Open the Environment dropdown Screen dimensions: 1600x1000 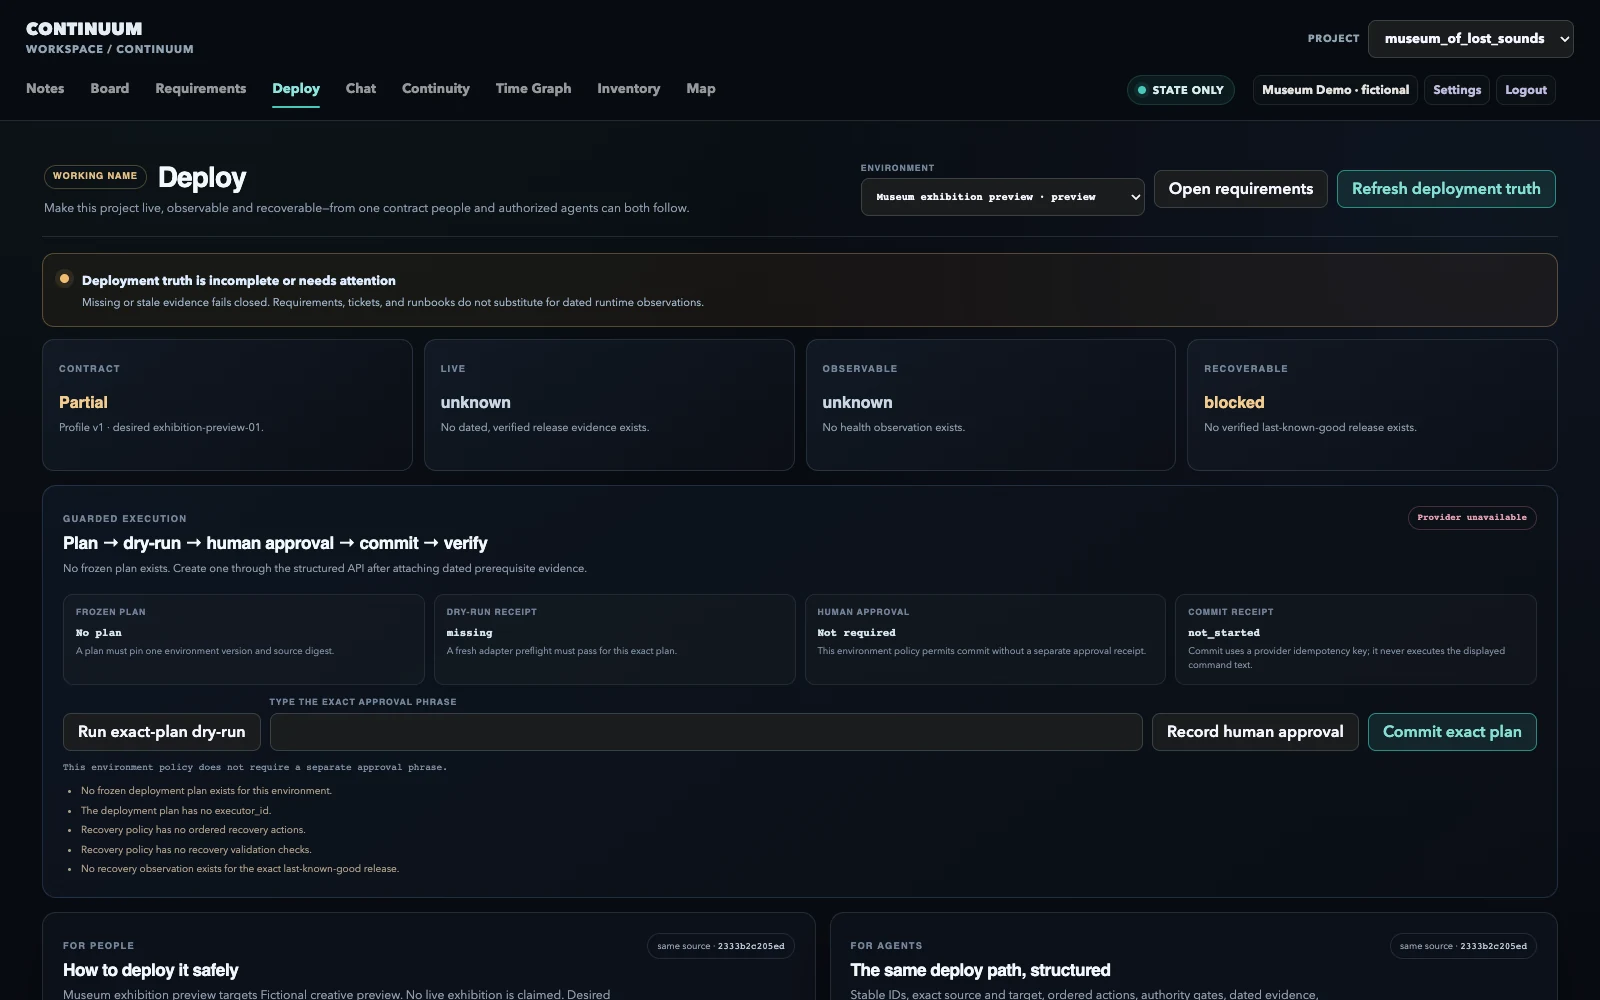[1002, 197]
